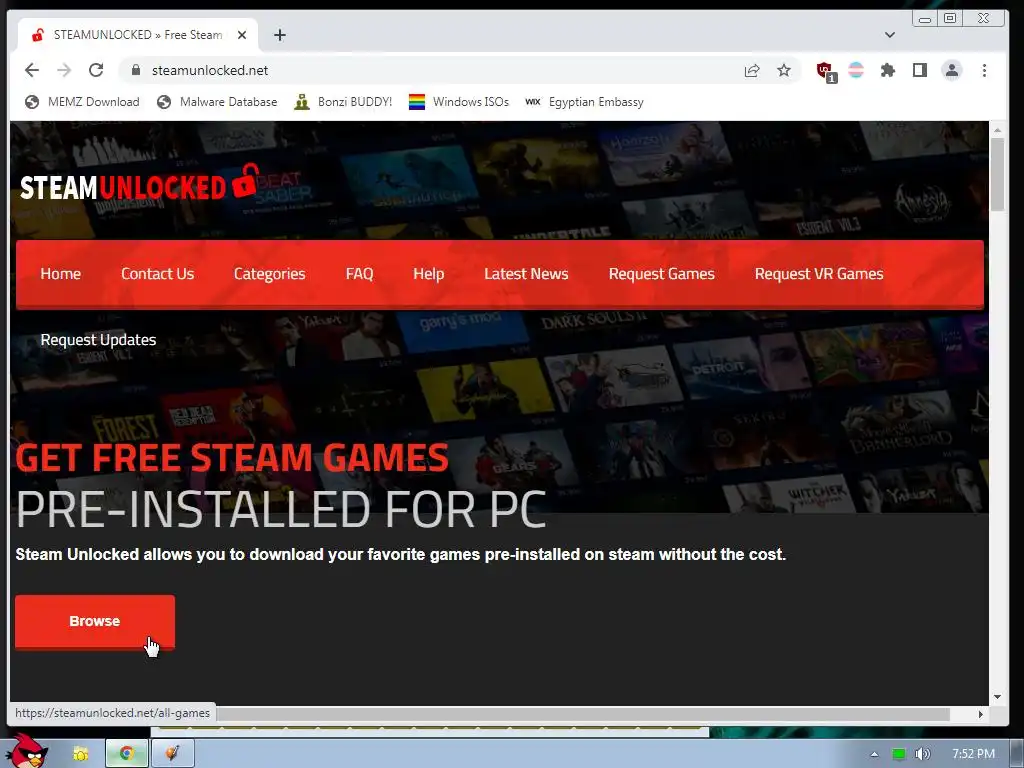Open the Help navigation item
The image size is (1024, 768).
(428, 274)
